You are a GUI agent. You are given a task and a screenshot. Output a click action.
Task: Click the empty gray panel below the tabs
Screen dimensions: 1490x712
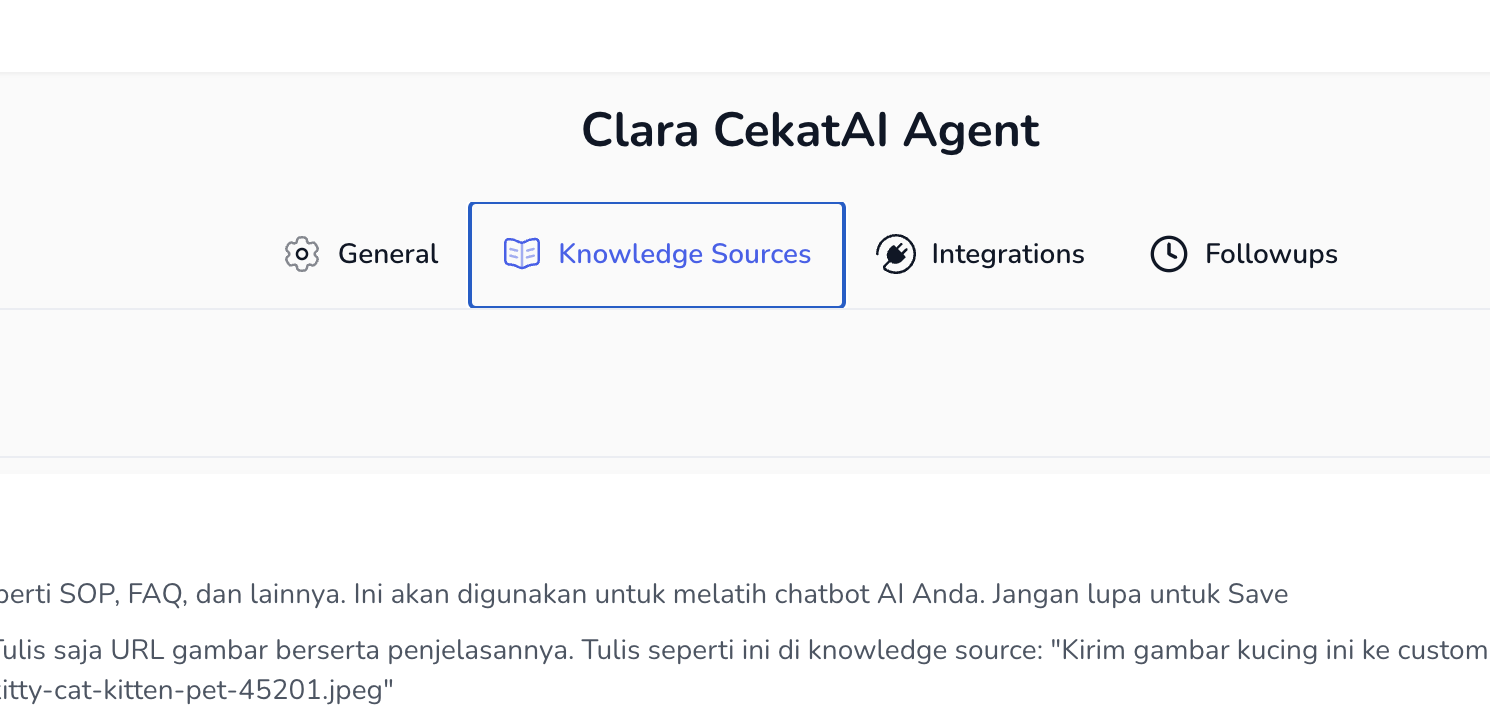click(744, 384)
